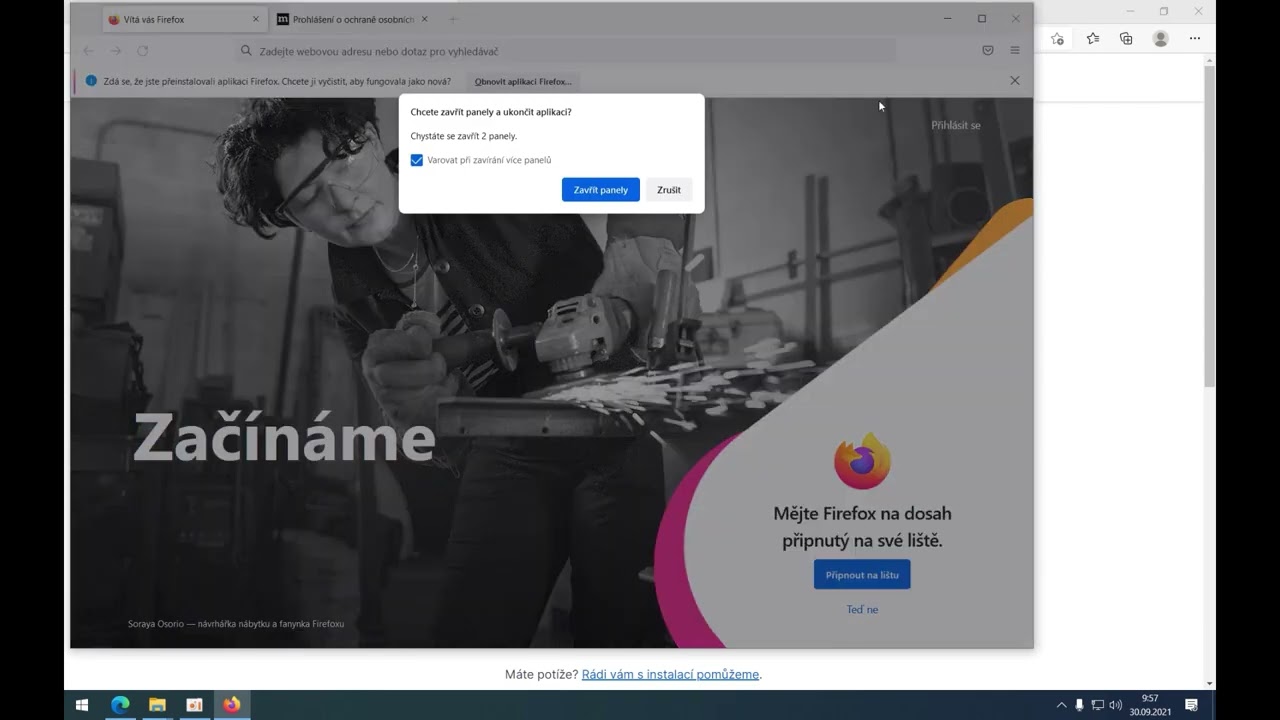Click the info icon in the reinstall notification bar
Screen dimensions: 1280x720
point(91,81)
